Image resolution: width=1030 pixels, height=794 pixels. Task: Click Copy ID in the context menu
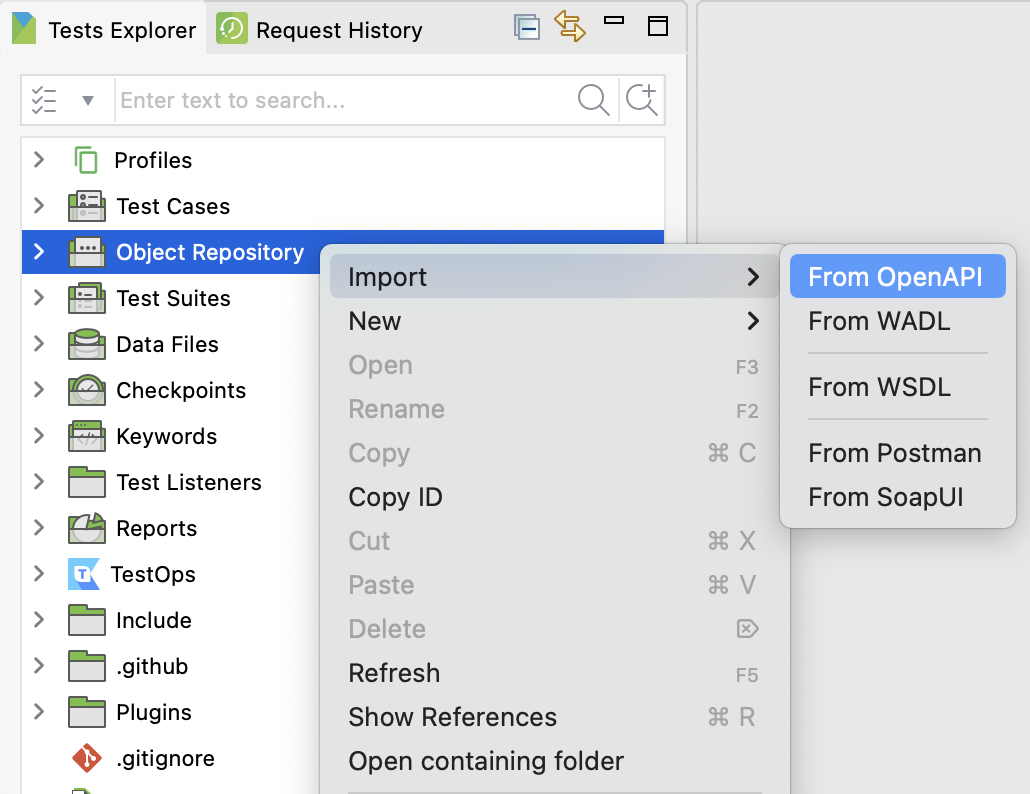[x=395, y=497]
